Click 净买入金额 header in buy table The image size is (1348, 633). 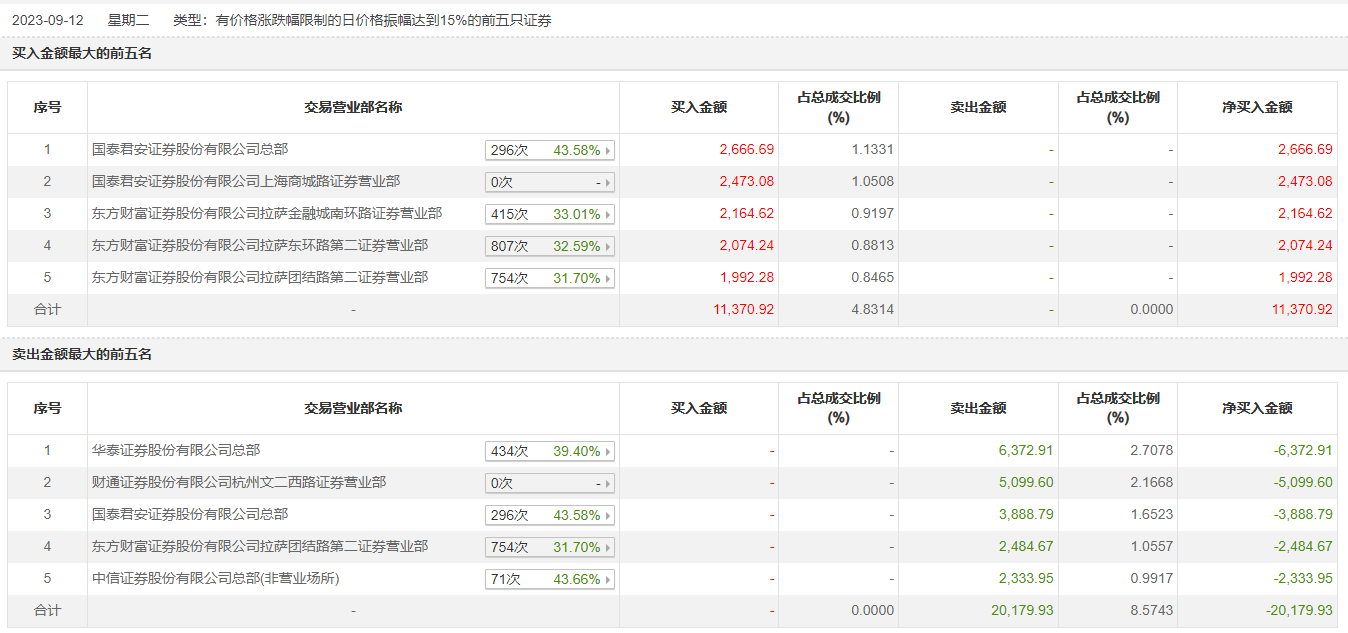(x=1257, y=107)
